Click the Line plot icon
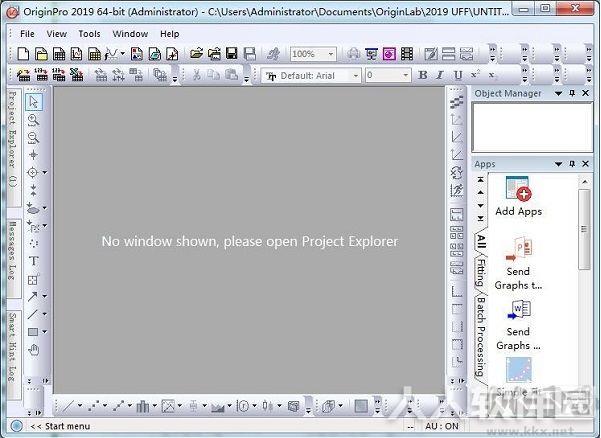This screenshot has width=601, height=438. 68,406
